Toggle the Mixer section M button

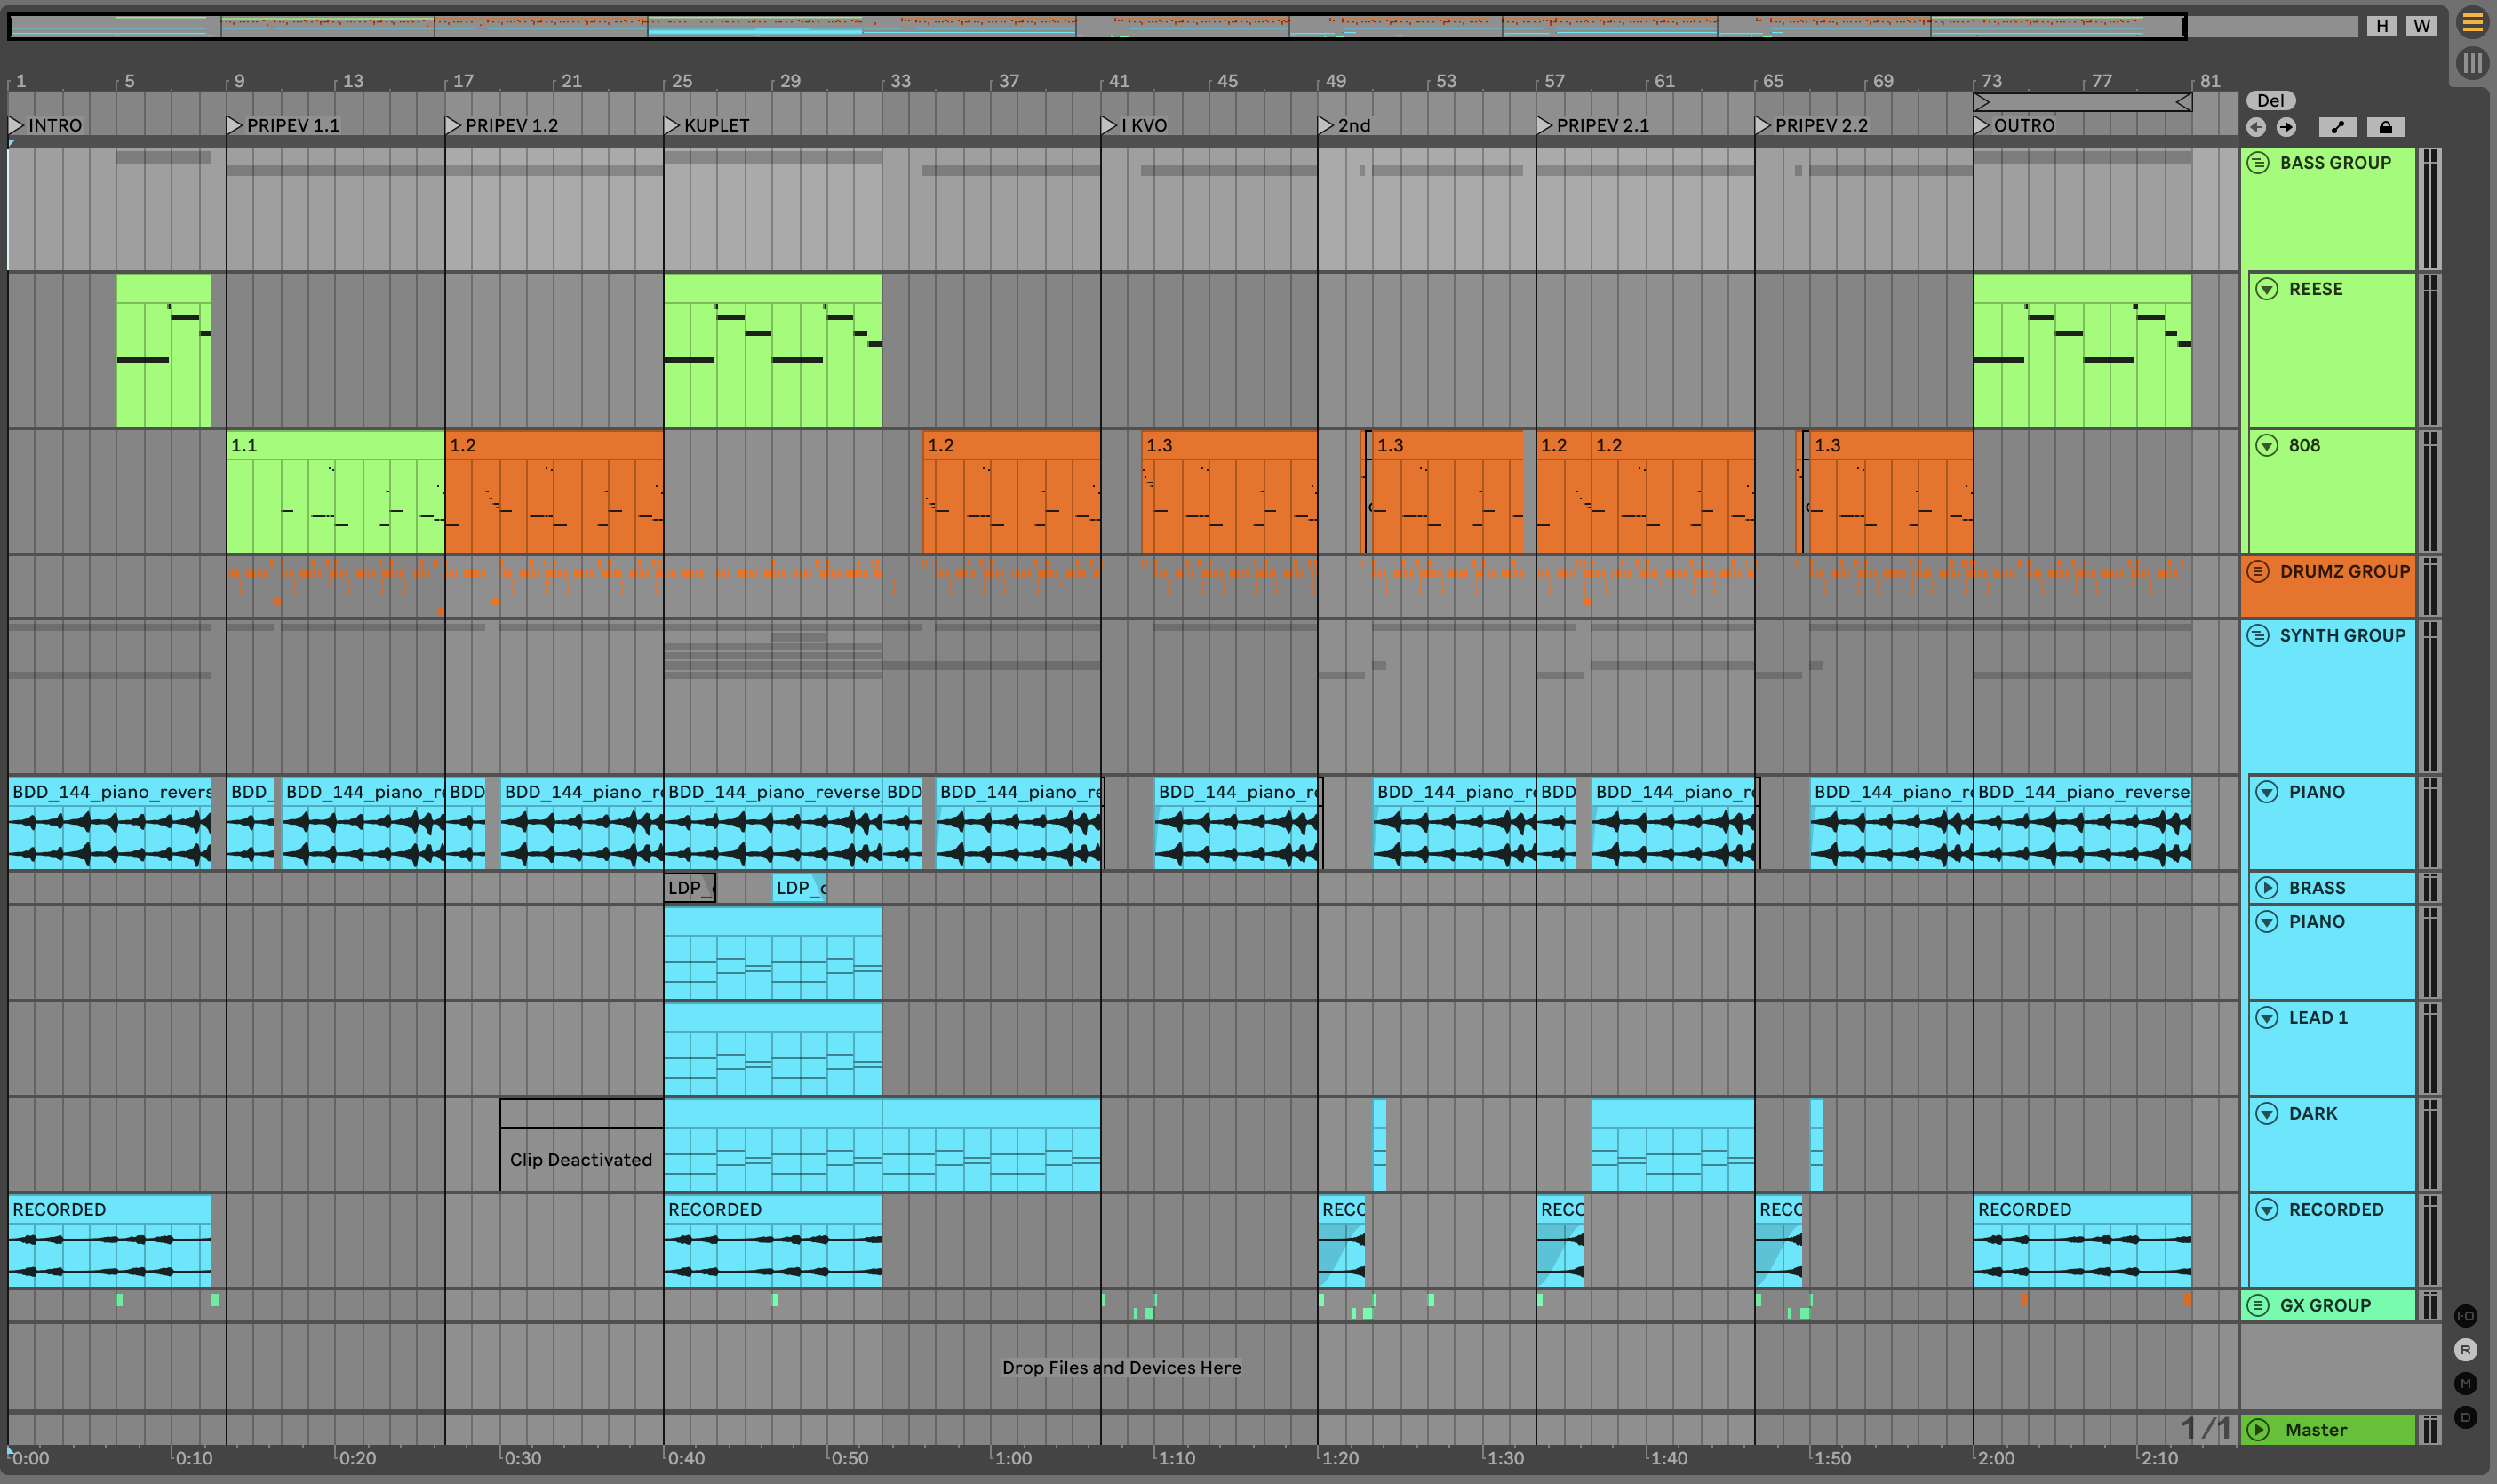click(x=2465, y=1384)
